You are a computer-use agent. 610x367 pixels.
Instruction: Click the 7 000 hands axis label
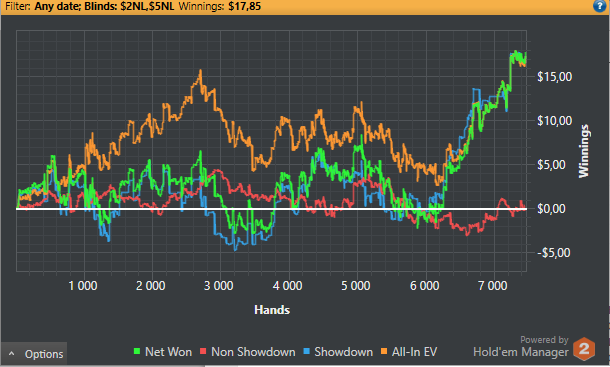[493, 286]
